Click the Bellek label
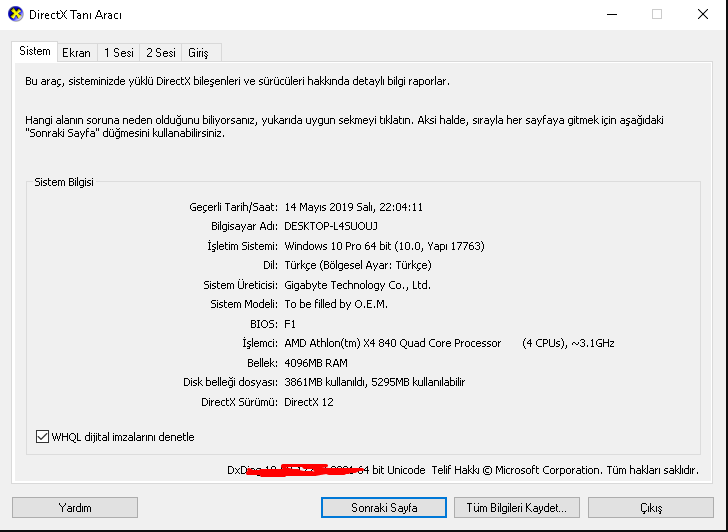The width and height of the screenshot is (728, 532). pyautogui.click(x=262, y=363)
